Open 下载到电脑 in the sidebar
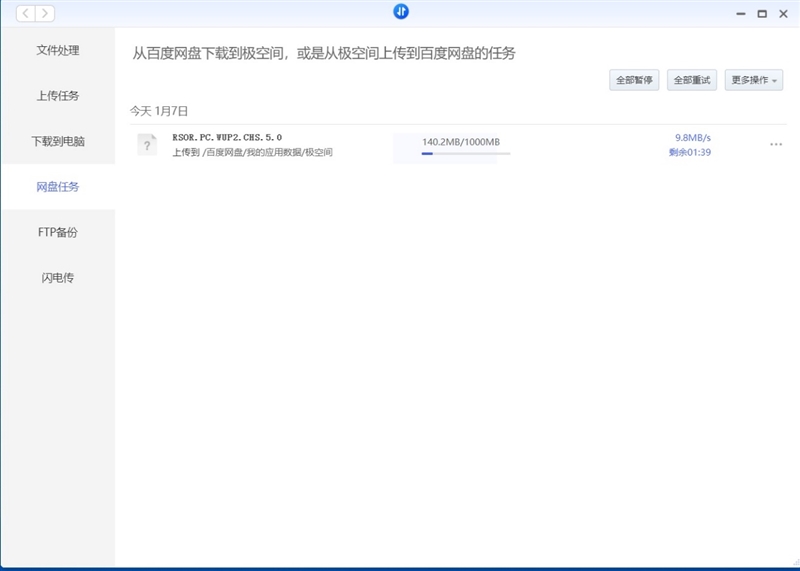 pos(58,141)
